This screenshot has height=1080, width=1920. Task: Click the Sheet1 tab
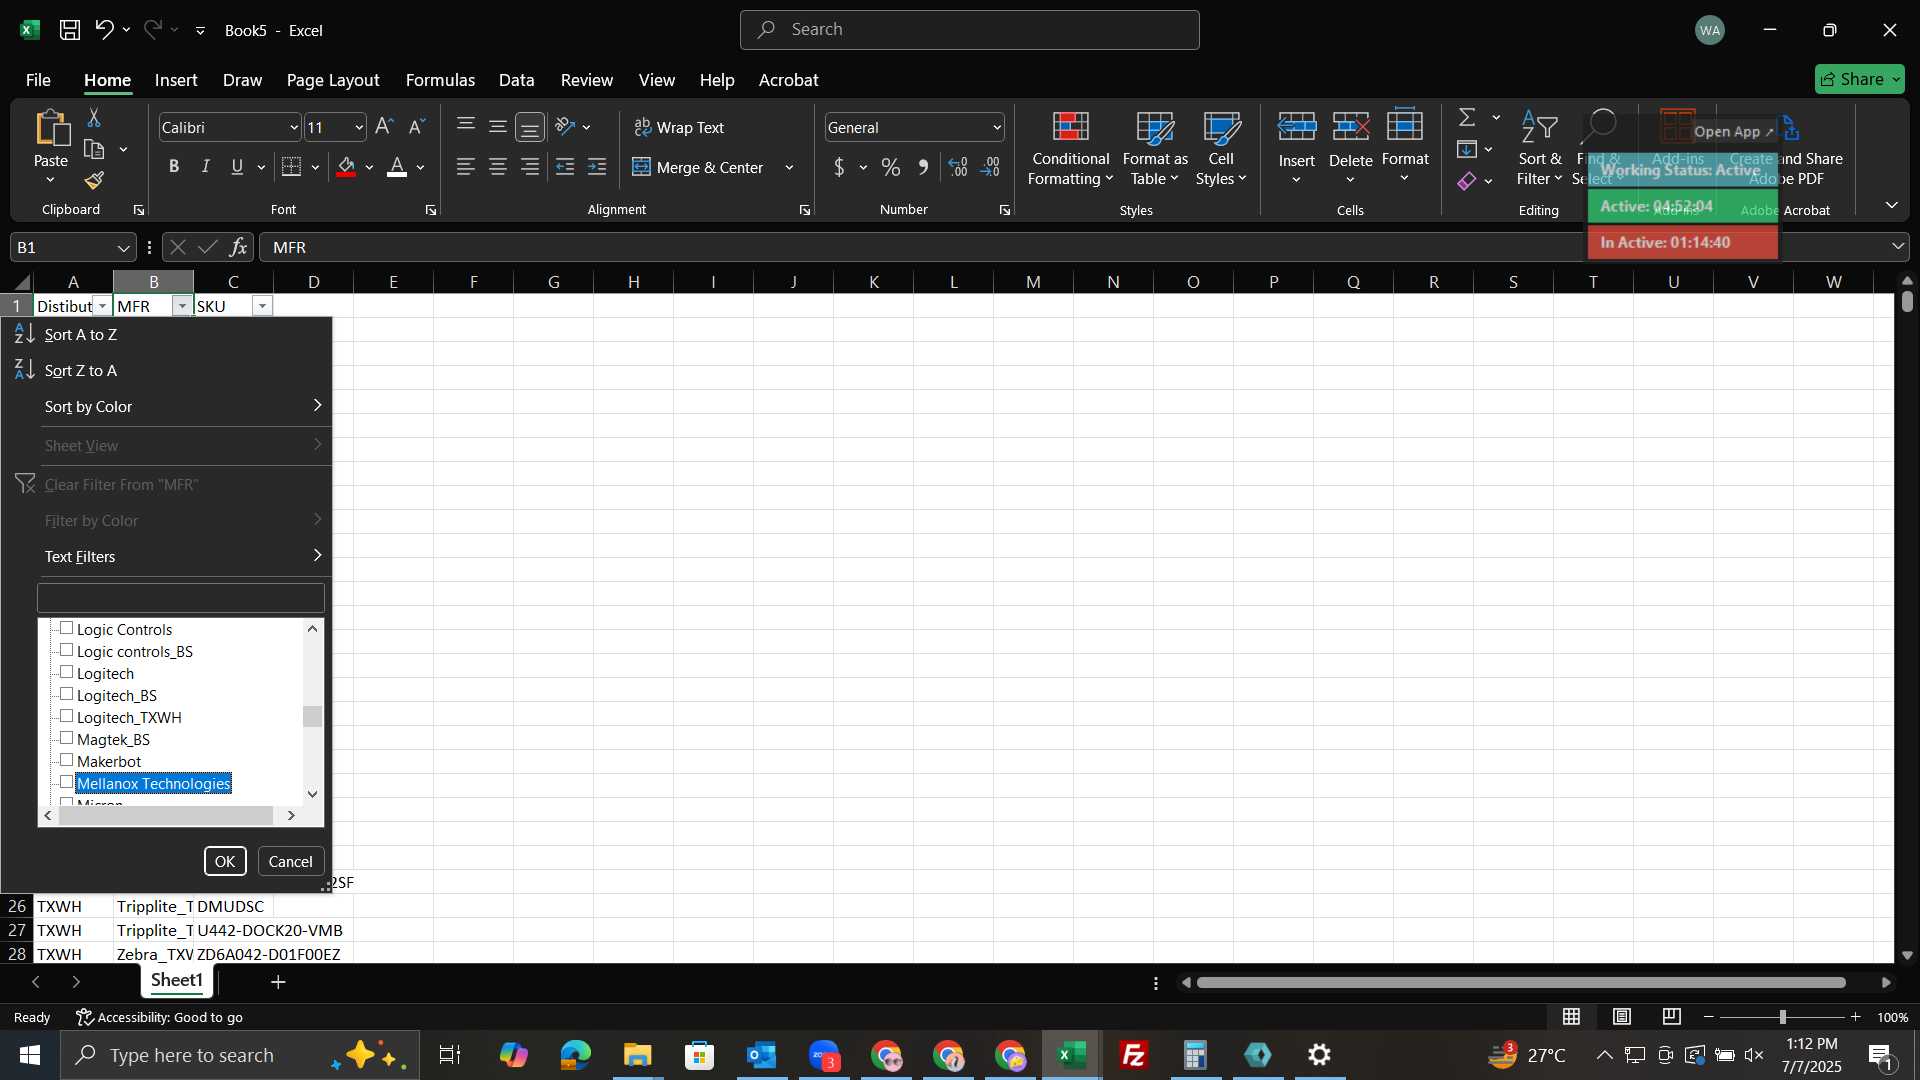pyautogui.click(x=177, y=981)
